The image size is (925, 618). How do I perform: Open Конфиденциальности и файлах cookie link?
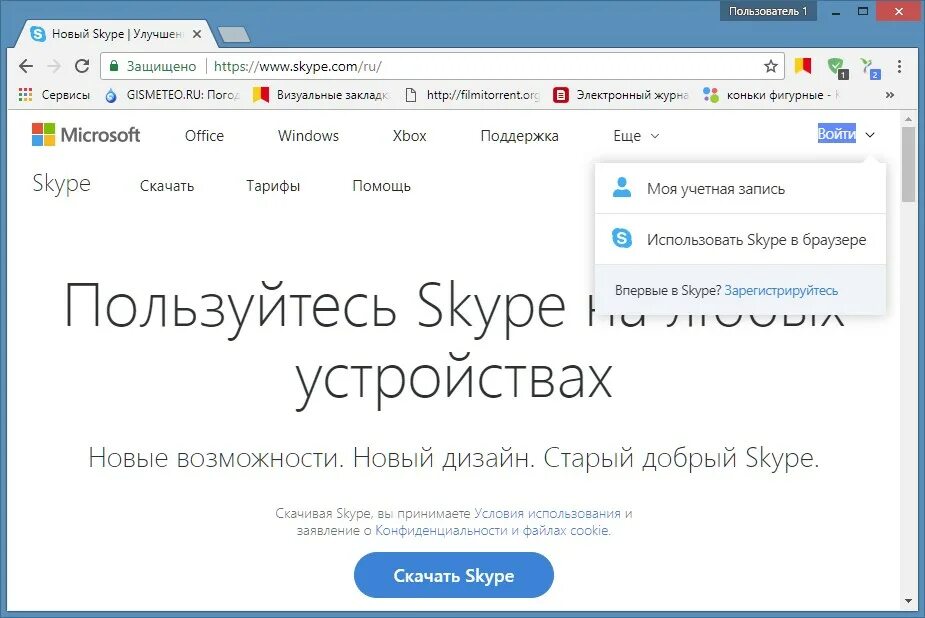pos(492,530)
